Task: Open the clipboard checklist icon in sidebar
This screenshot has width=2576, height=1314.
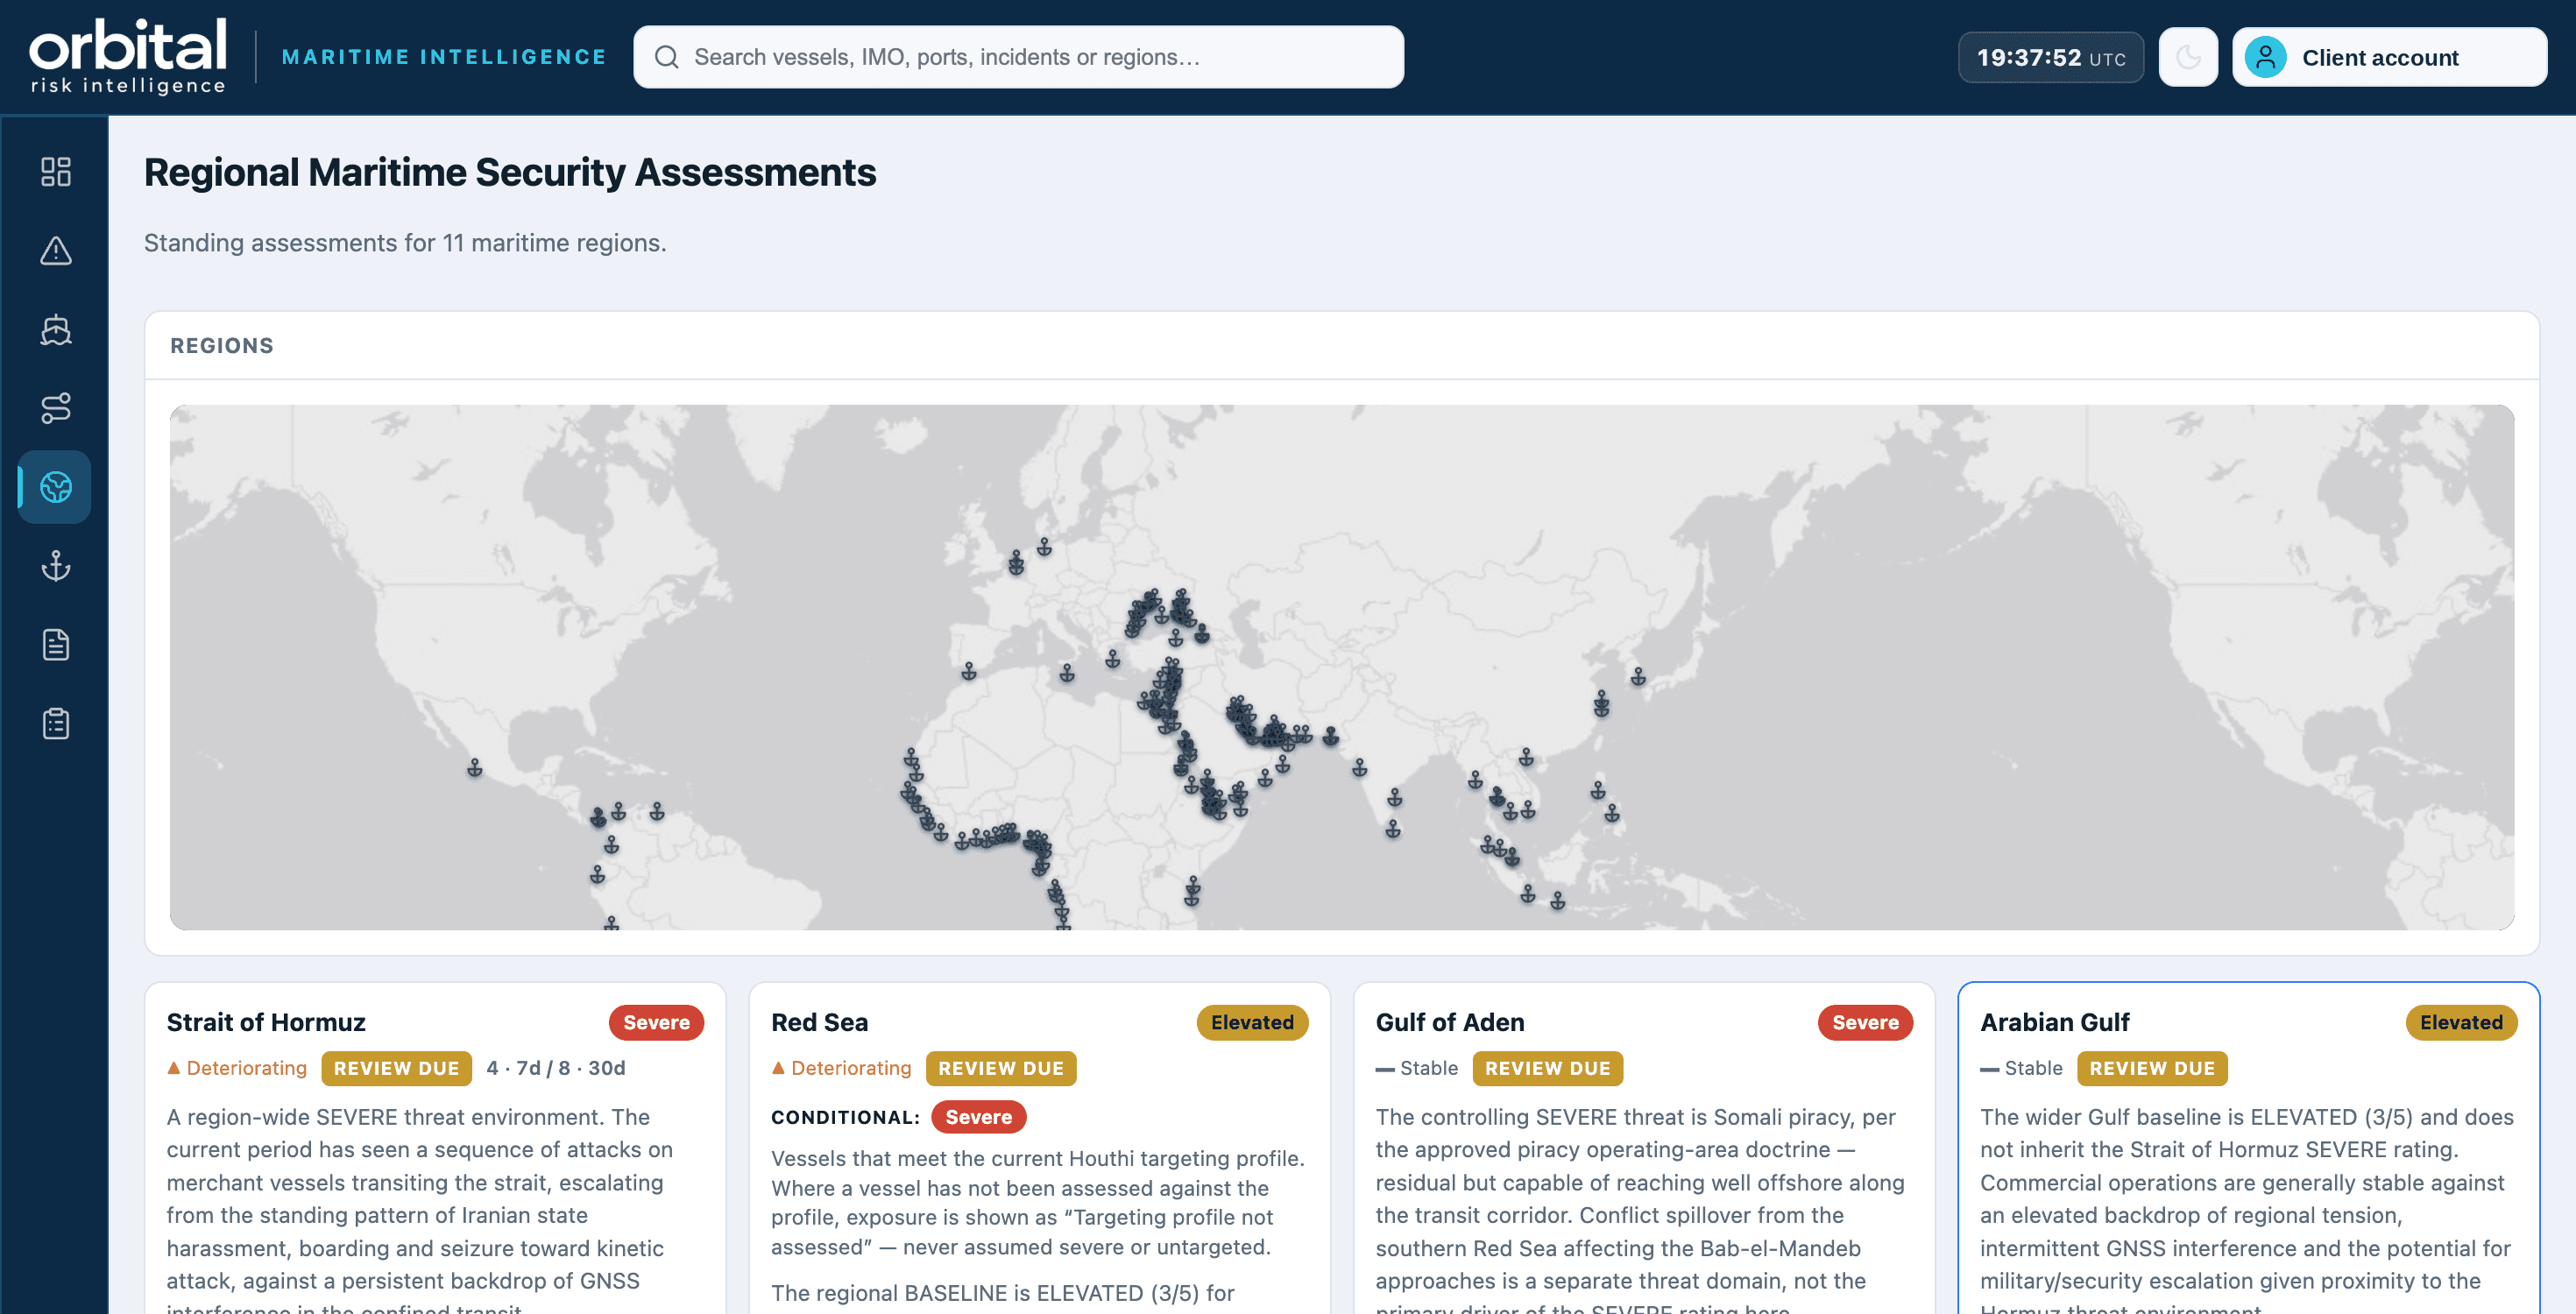Action: (x=56, y=724)
